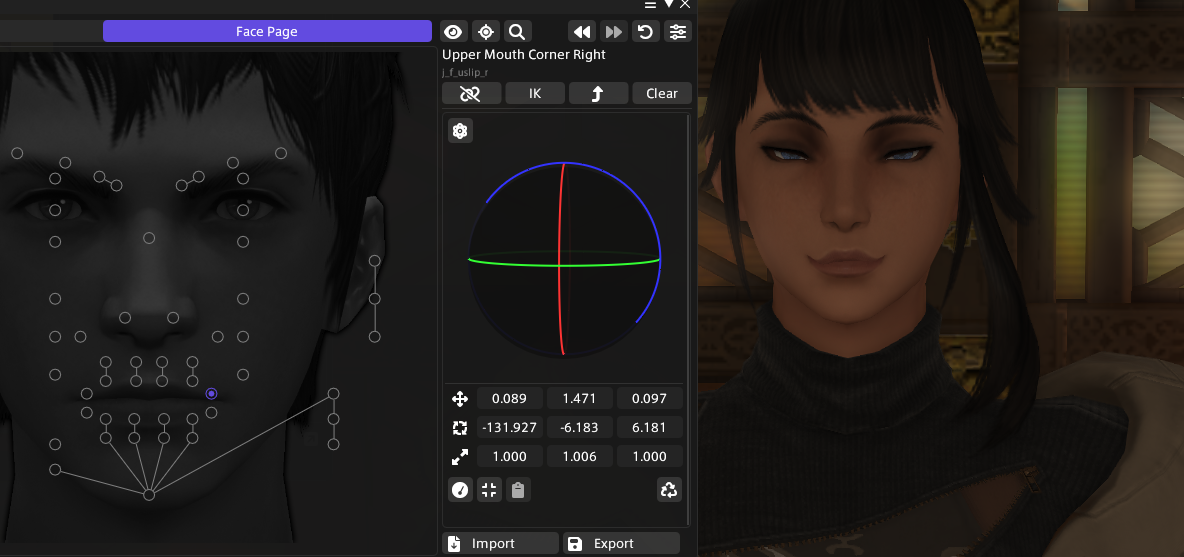The image size is (1184, 557).
Task: Click the Import button
Action: tap(501, 543)
